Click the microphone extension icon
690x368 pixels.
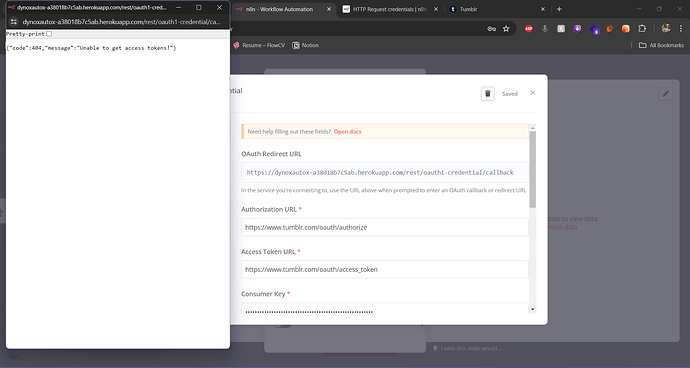pos(545,29)
